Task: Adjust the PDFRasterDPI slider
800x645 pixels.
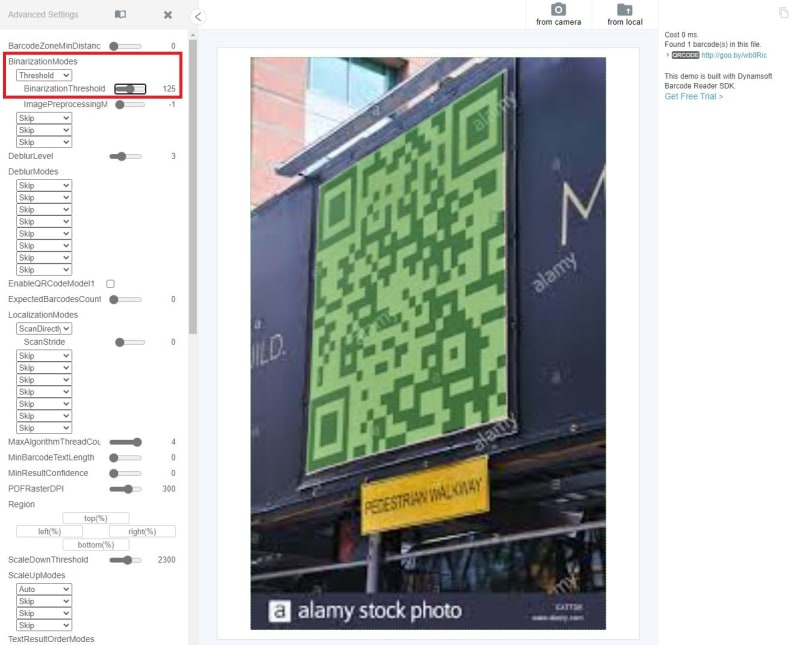Action: pos(126,489)
